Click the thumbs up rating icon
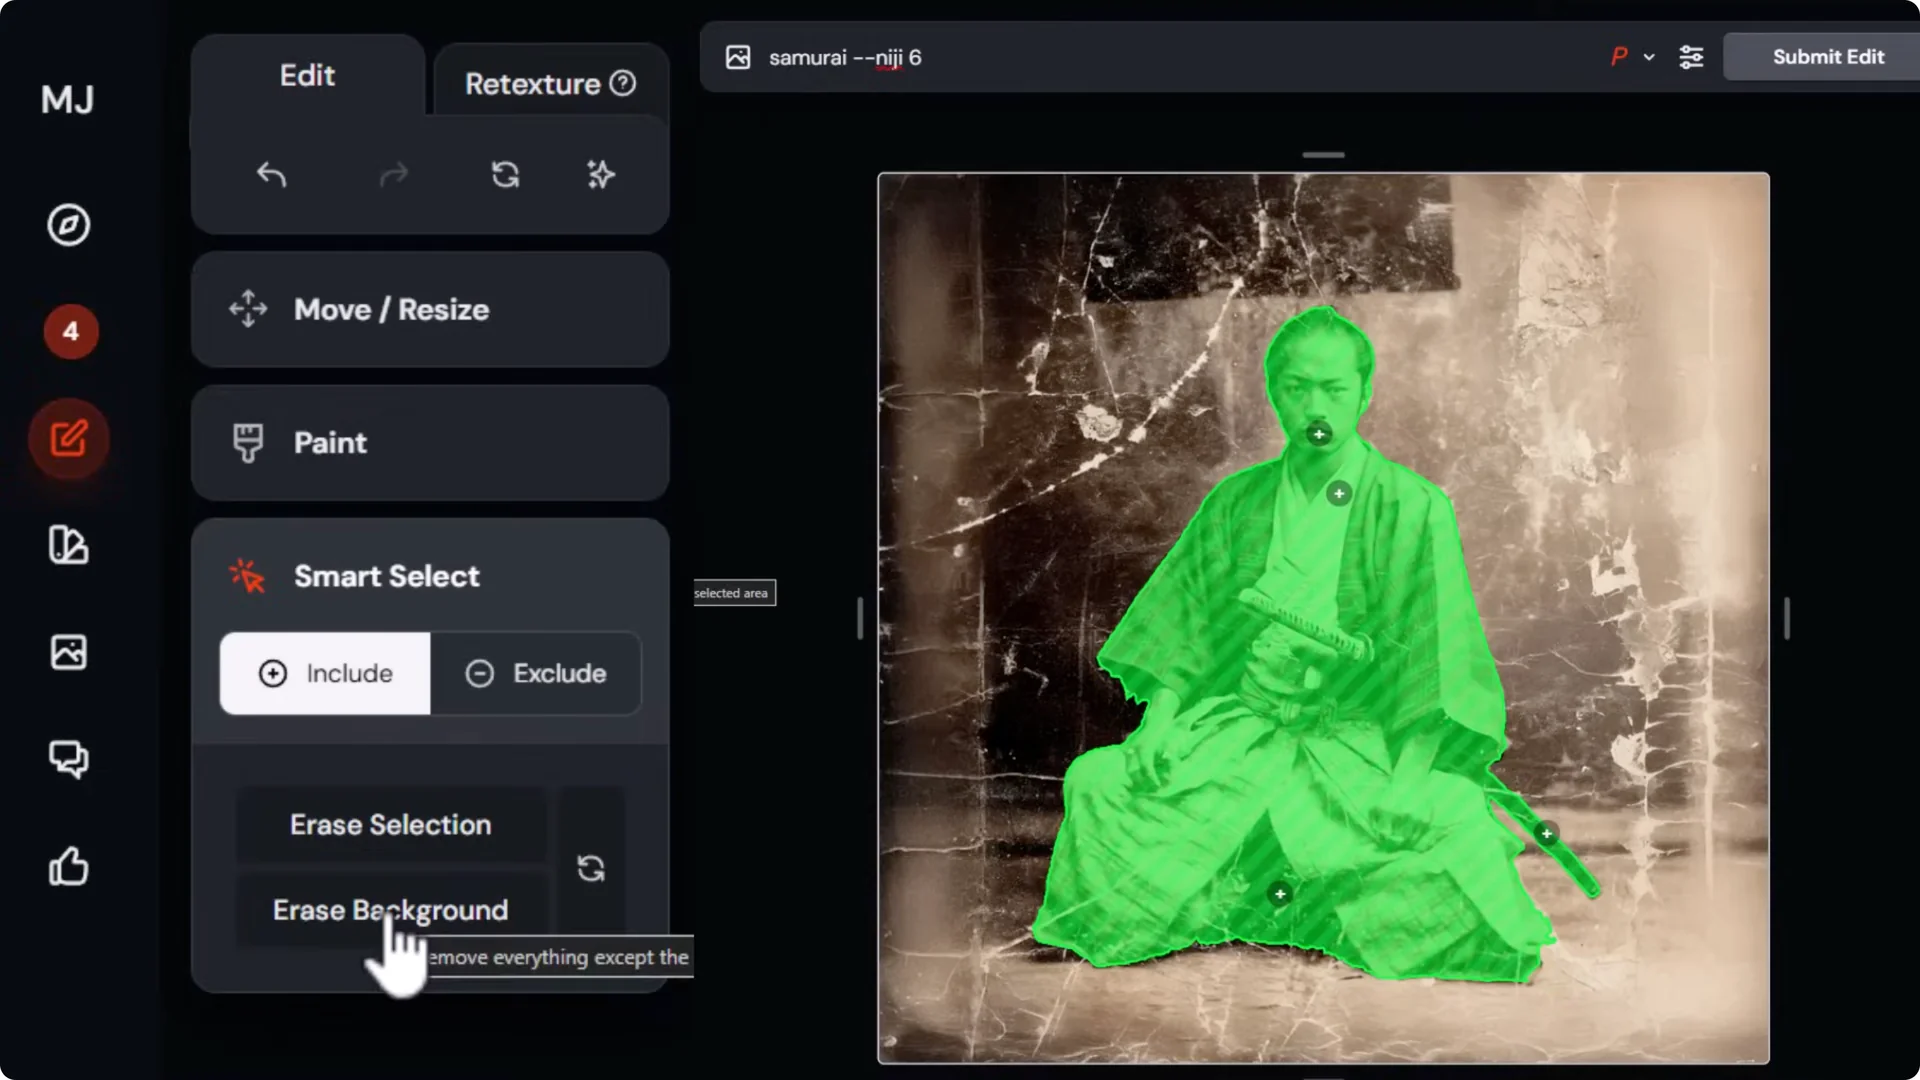This screenshot has height=1080, width=1920. (68, 868)
